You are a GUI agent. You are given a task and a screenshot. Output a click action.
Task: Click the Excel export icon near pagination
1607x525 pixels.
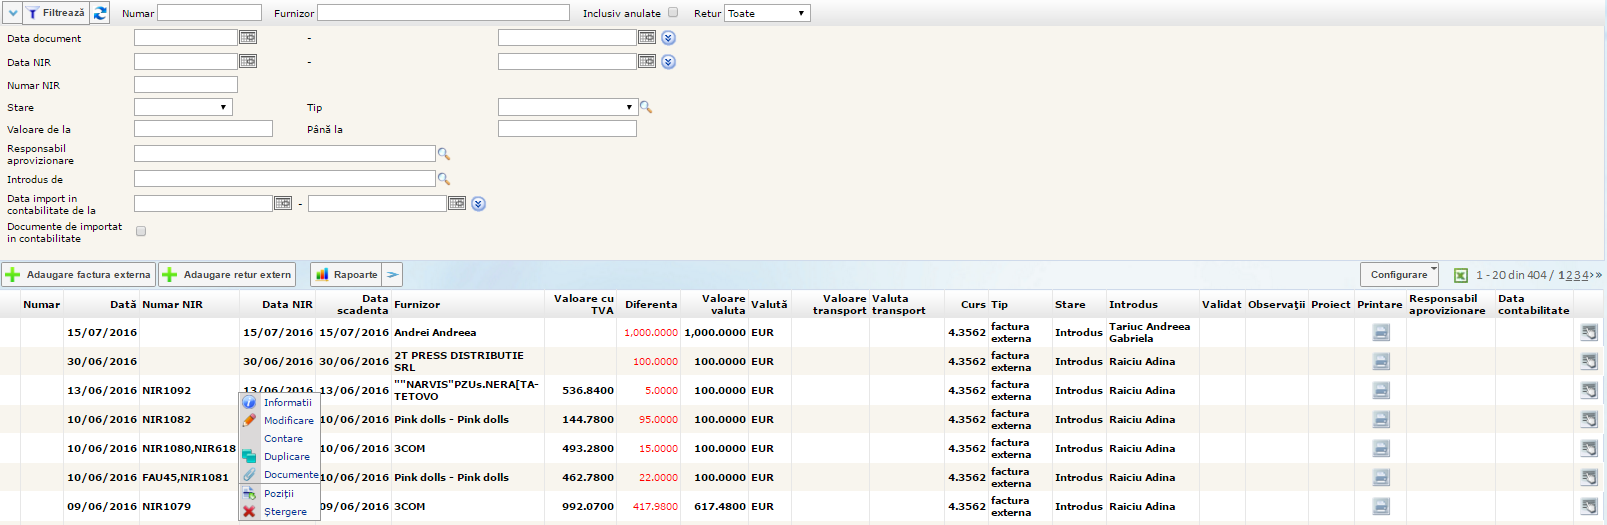[1461, 275]
